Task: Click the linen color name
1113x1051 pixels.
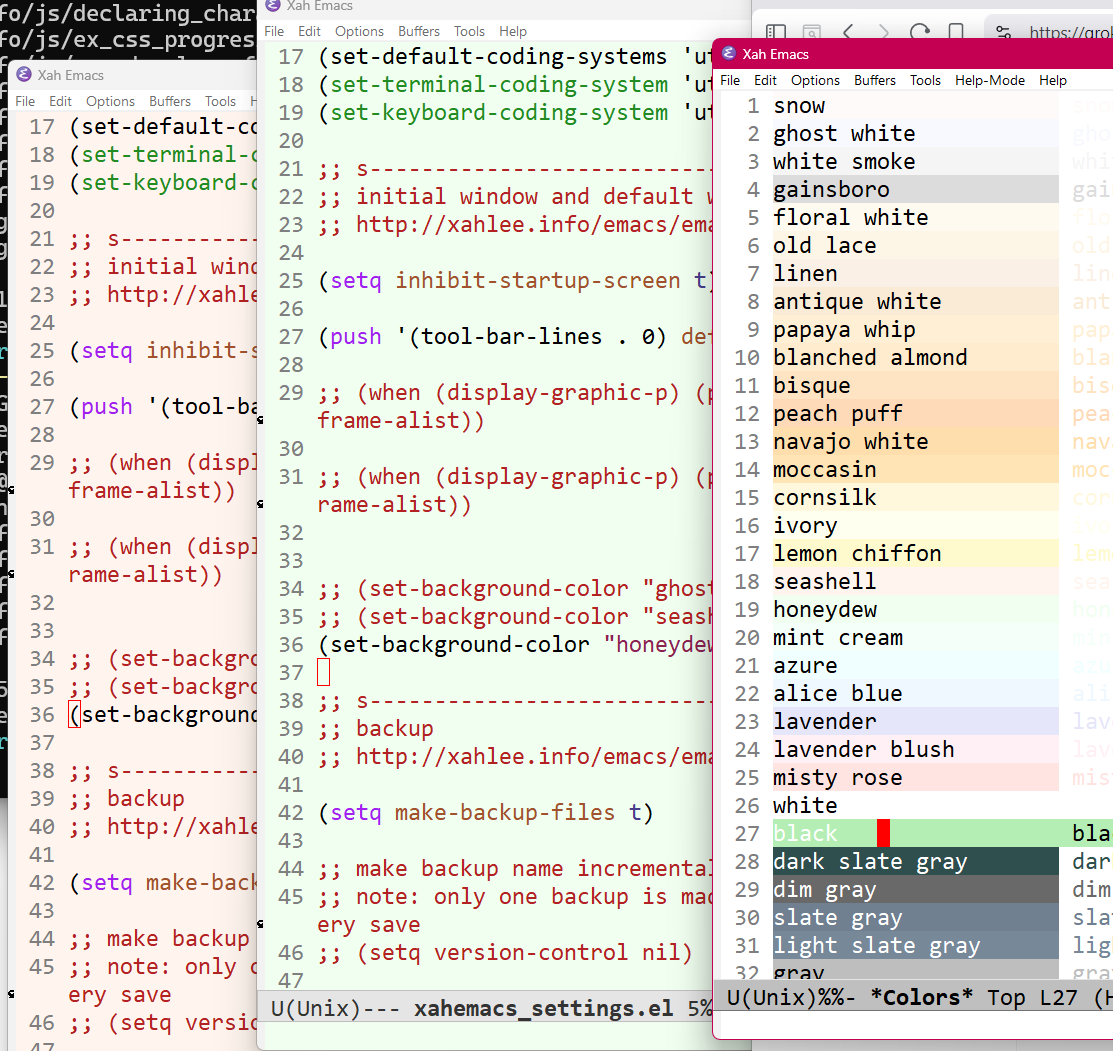Action: coord(805,274)
